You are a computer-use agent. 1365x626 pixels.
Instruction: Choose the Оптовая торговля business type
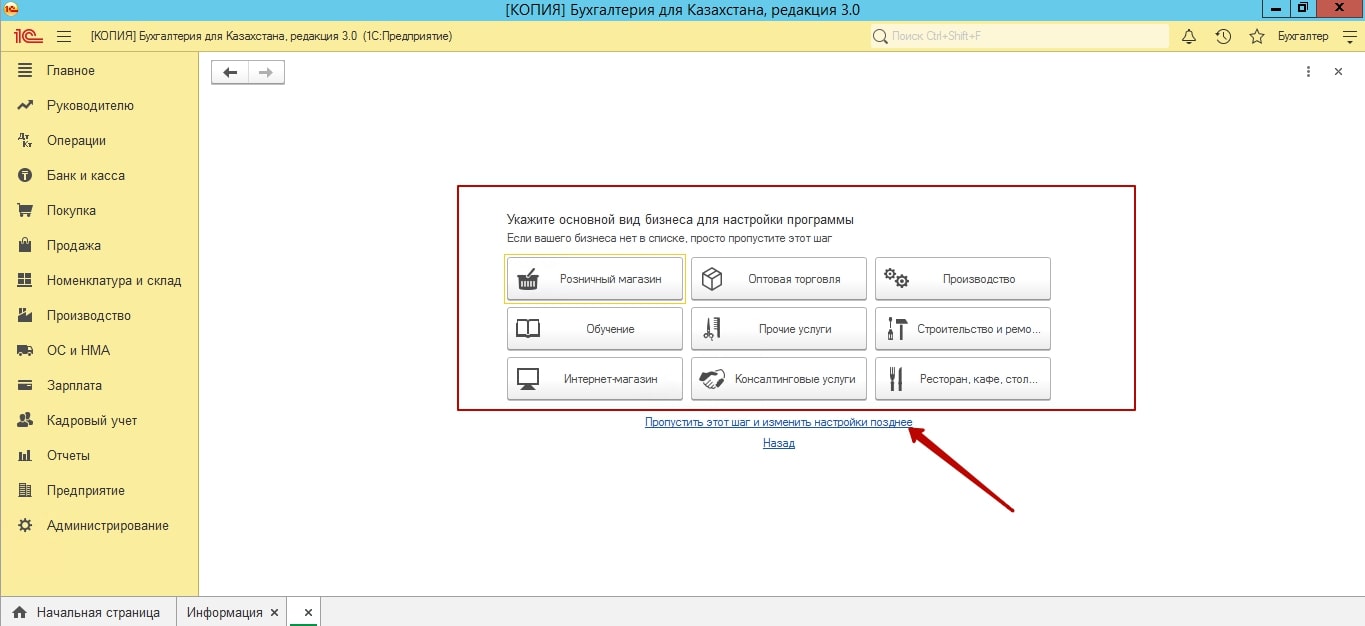[779, 279]
